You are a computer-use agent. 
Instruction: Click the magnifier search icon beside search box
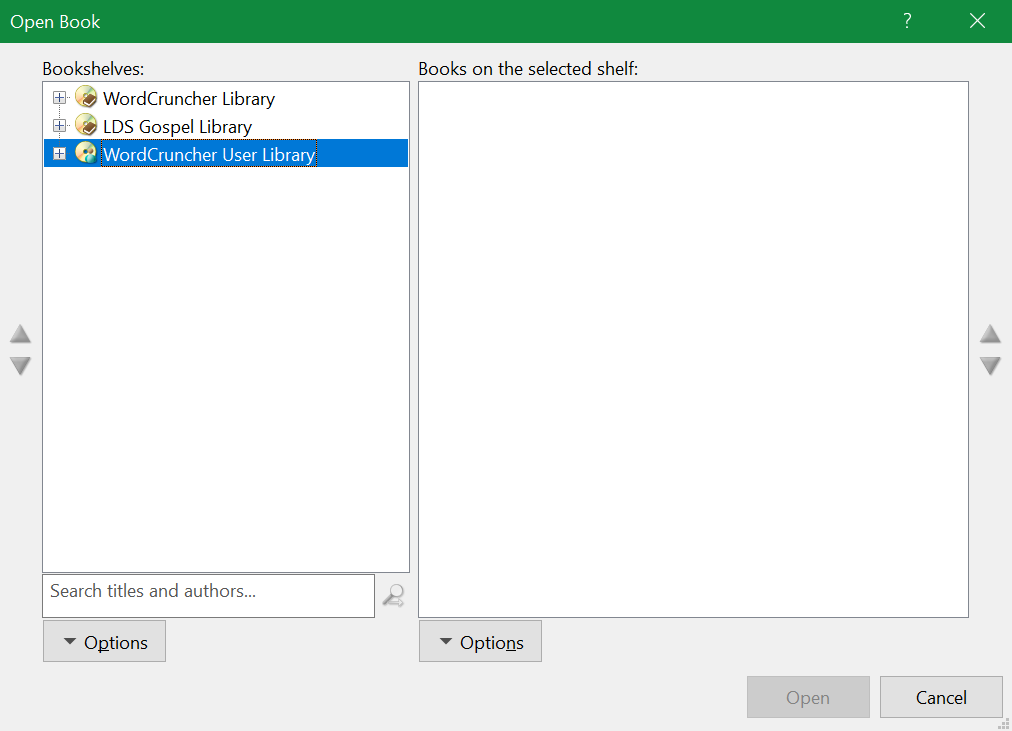393,597
